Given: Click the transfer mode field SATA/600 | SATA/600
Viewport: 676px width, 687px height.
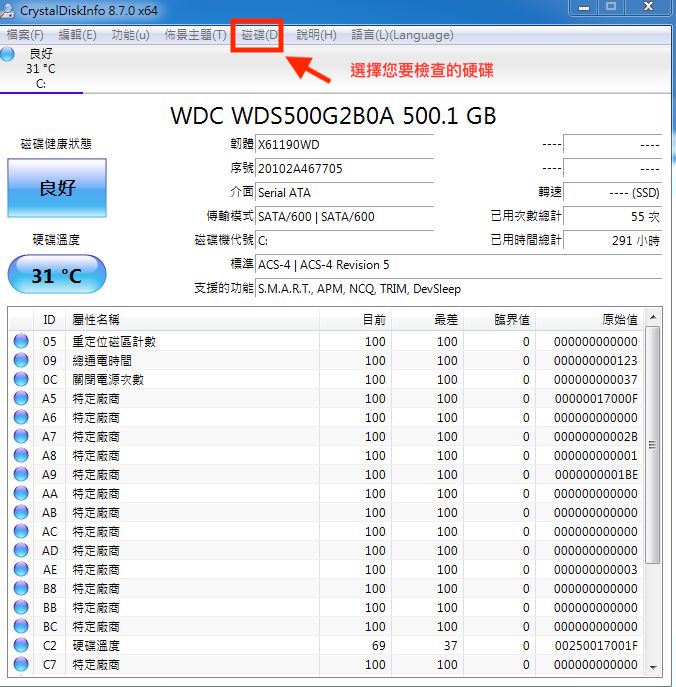Looking at the screenshot, I should click(x=344, y=216).
